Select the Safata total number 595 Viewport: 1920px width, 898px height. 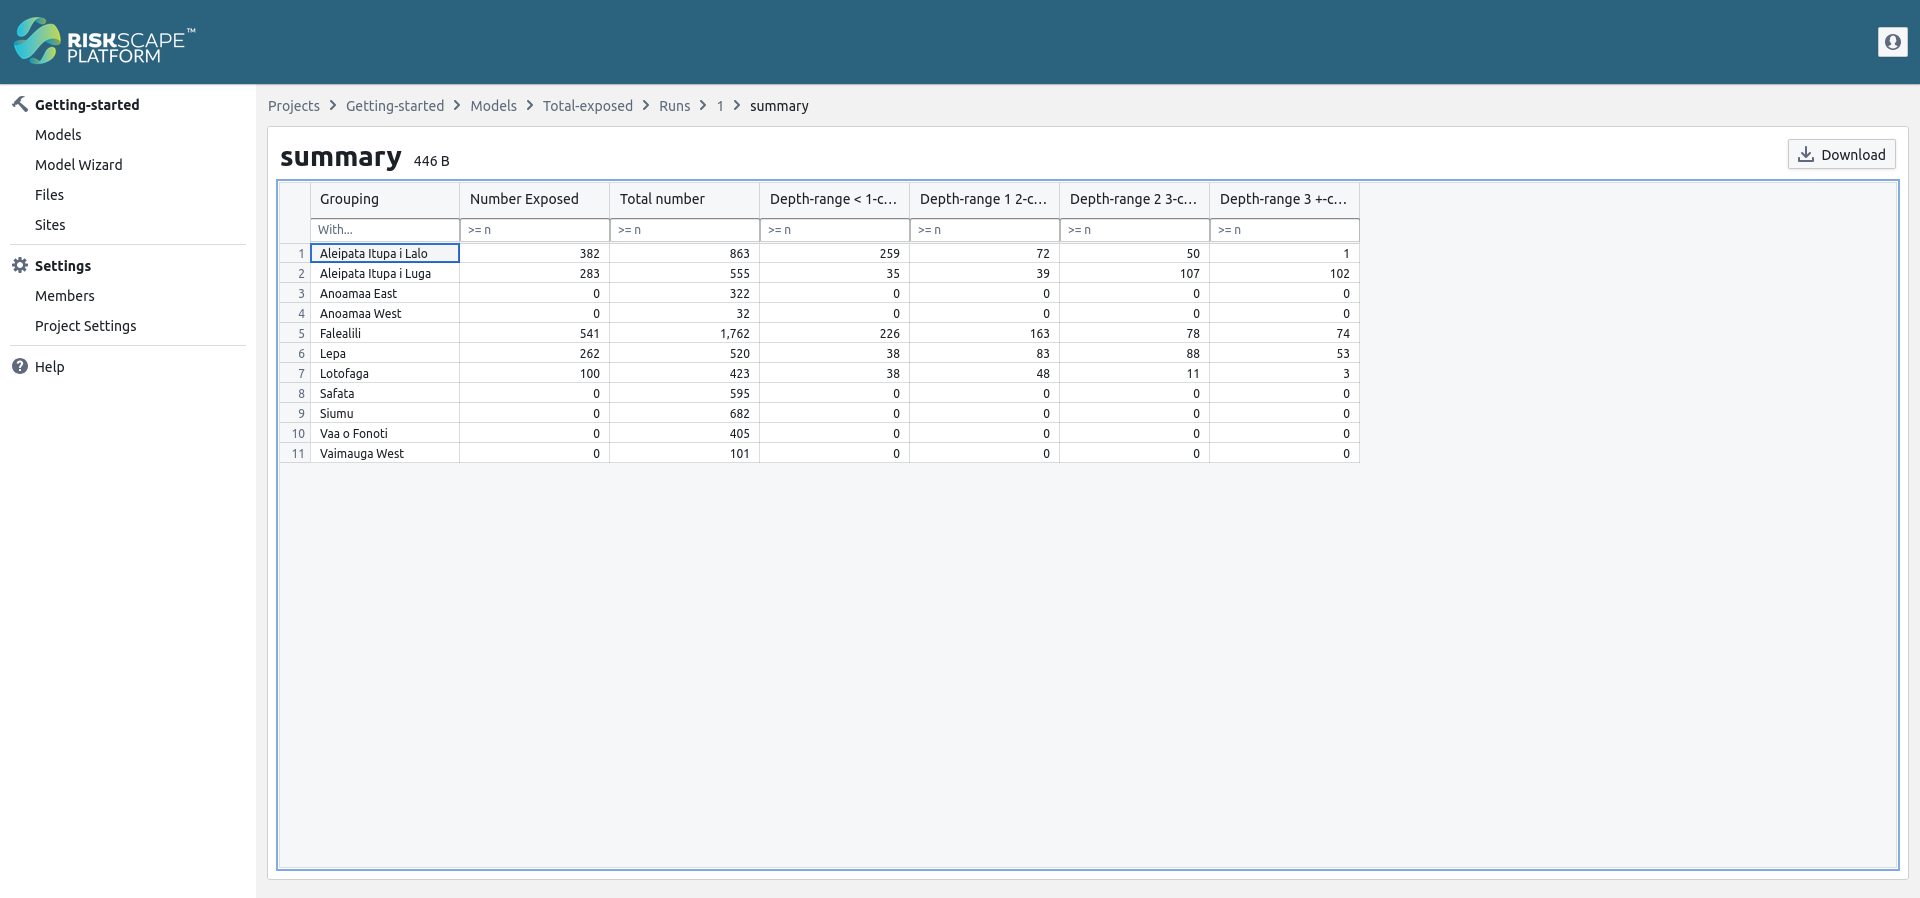[685, 394]
